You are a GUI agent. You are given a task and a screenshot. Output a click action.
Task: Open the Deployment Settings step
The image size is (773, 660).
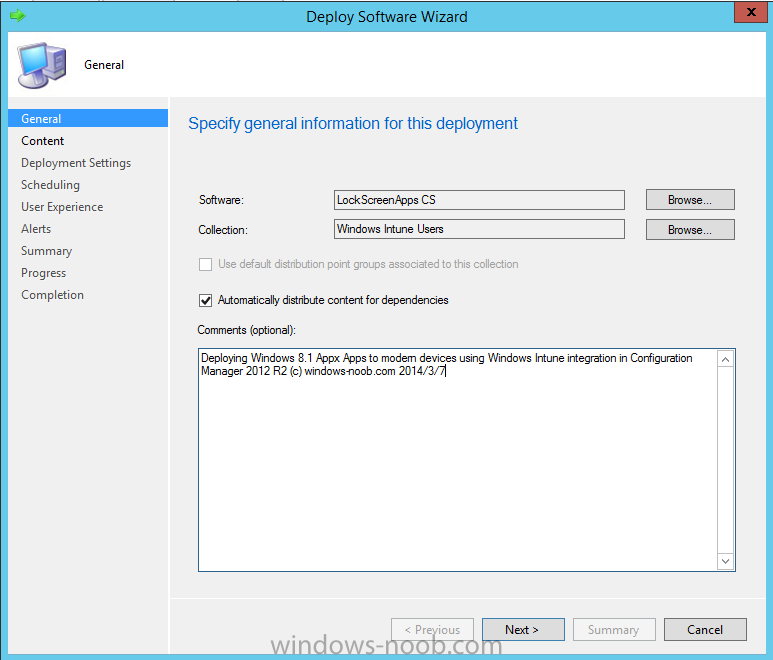pyautogui.click(x=76, y=163)
